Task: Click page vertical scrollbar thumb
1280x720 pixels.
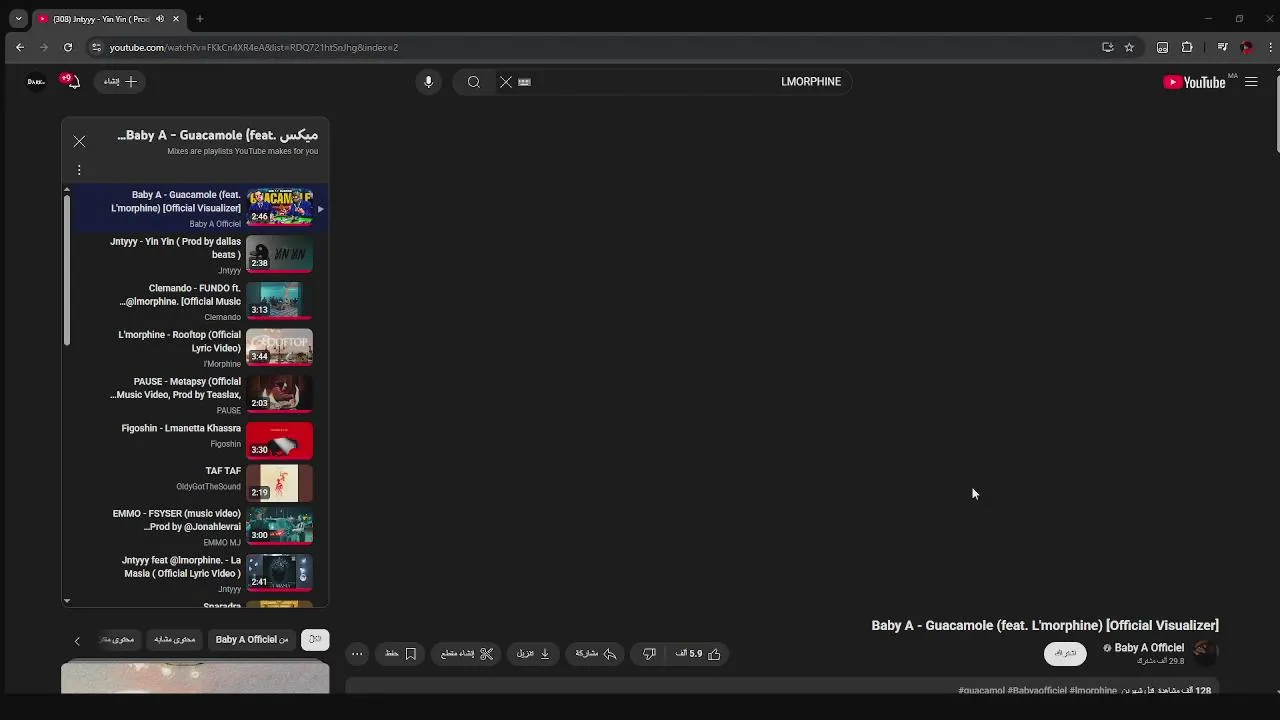Action: pos(1277,112)
